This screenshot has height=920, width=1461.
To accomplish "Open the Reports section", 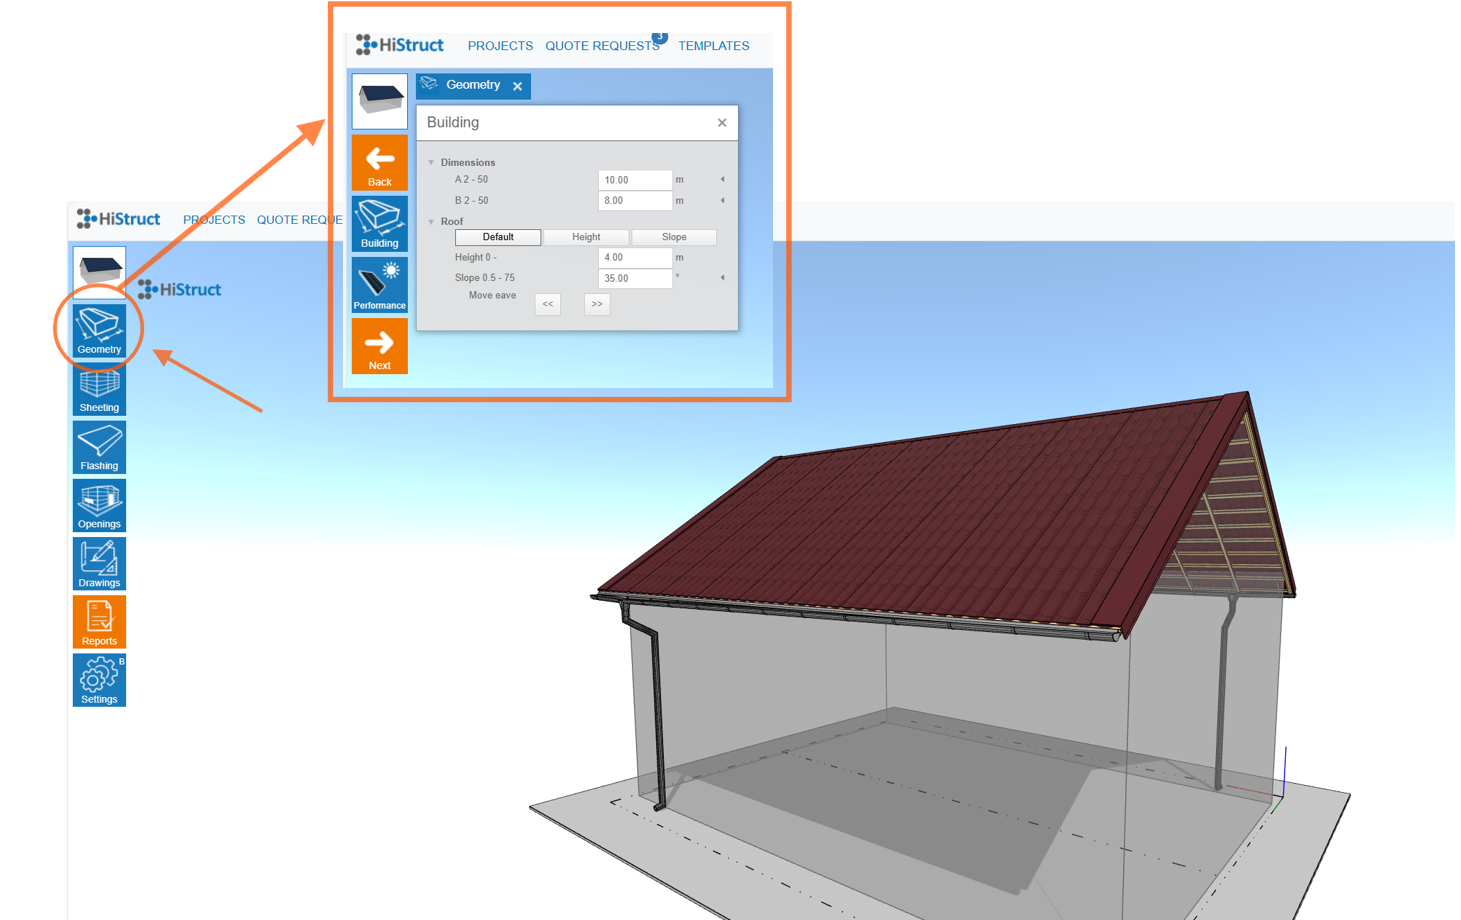I will click(99, 622).
